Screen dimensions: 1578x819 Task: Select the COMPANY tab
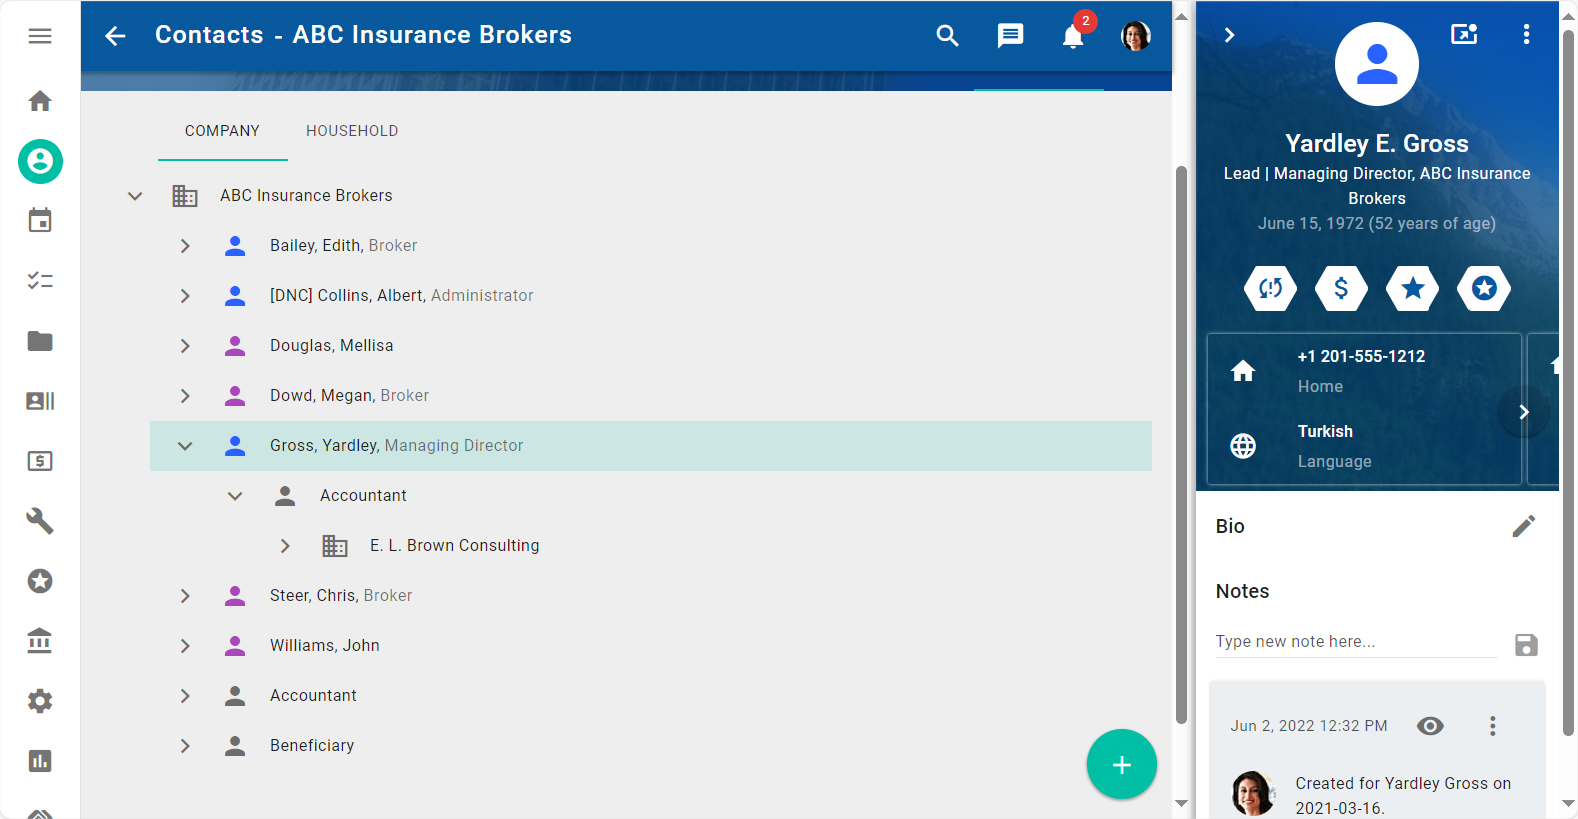[222, 131]
